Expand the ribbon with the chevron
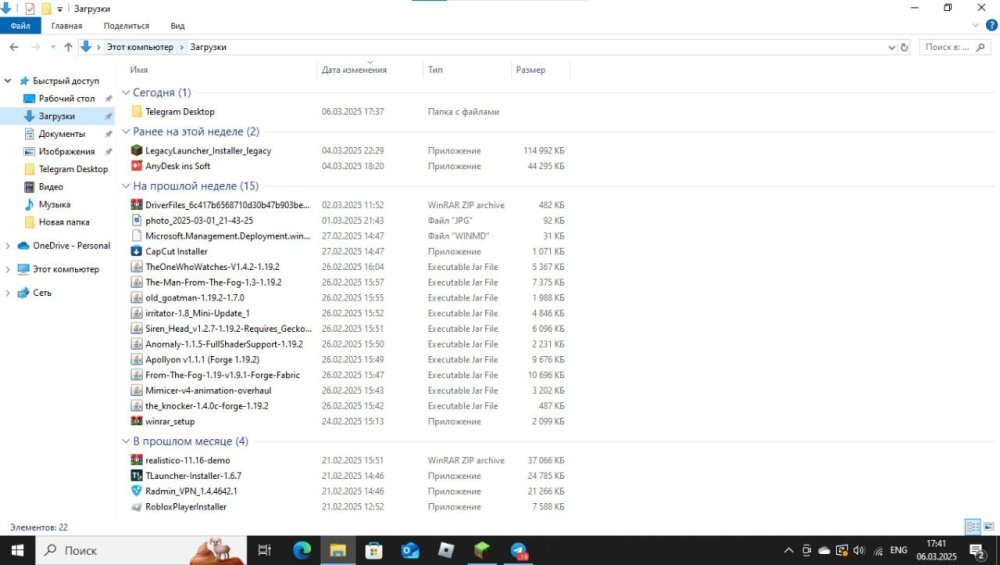 (x=975, y=26)
